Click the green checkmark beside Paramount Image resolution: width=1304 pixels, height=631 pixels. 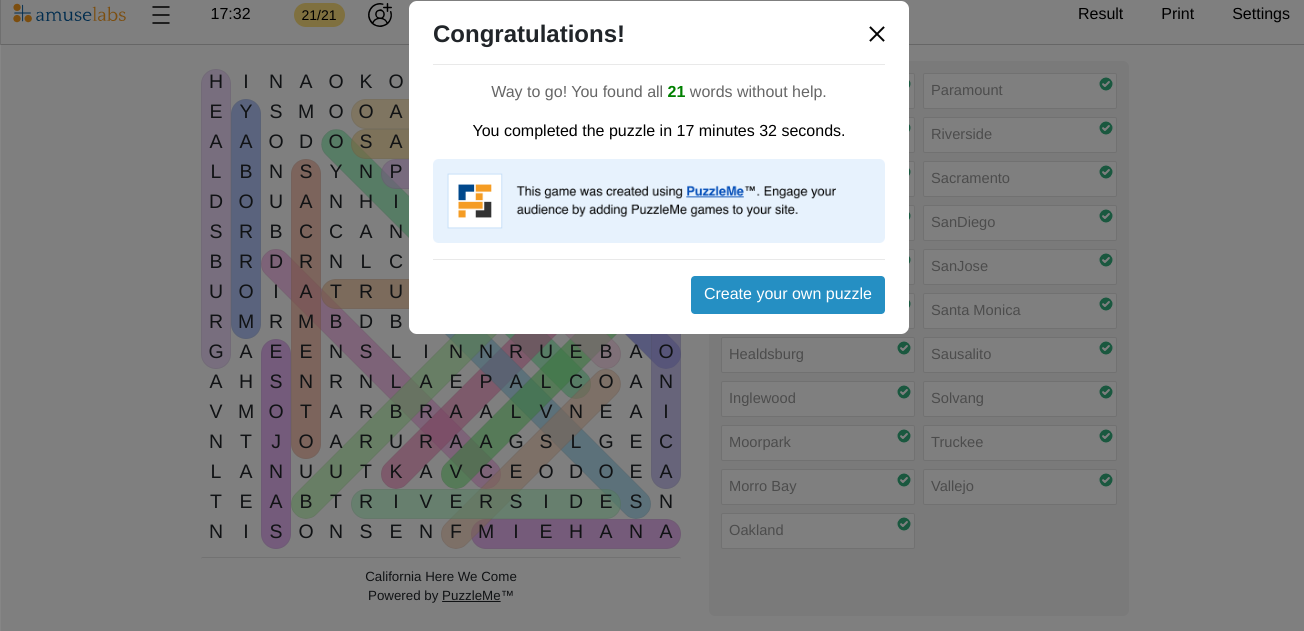click(1106, 84)
